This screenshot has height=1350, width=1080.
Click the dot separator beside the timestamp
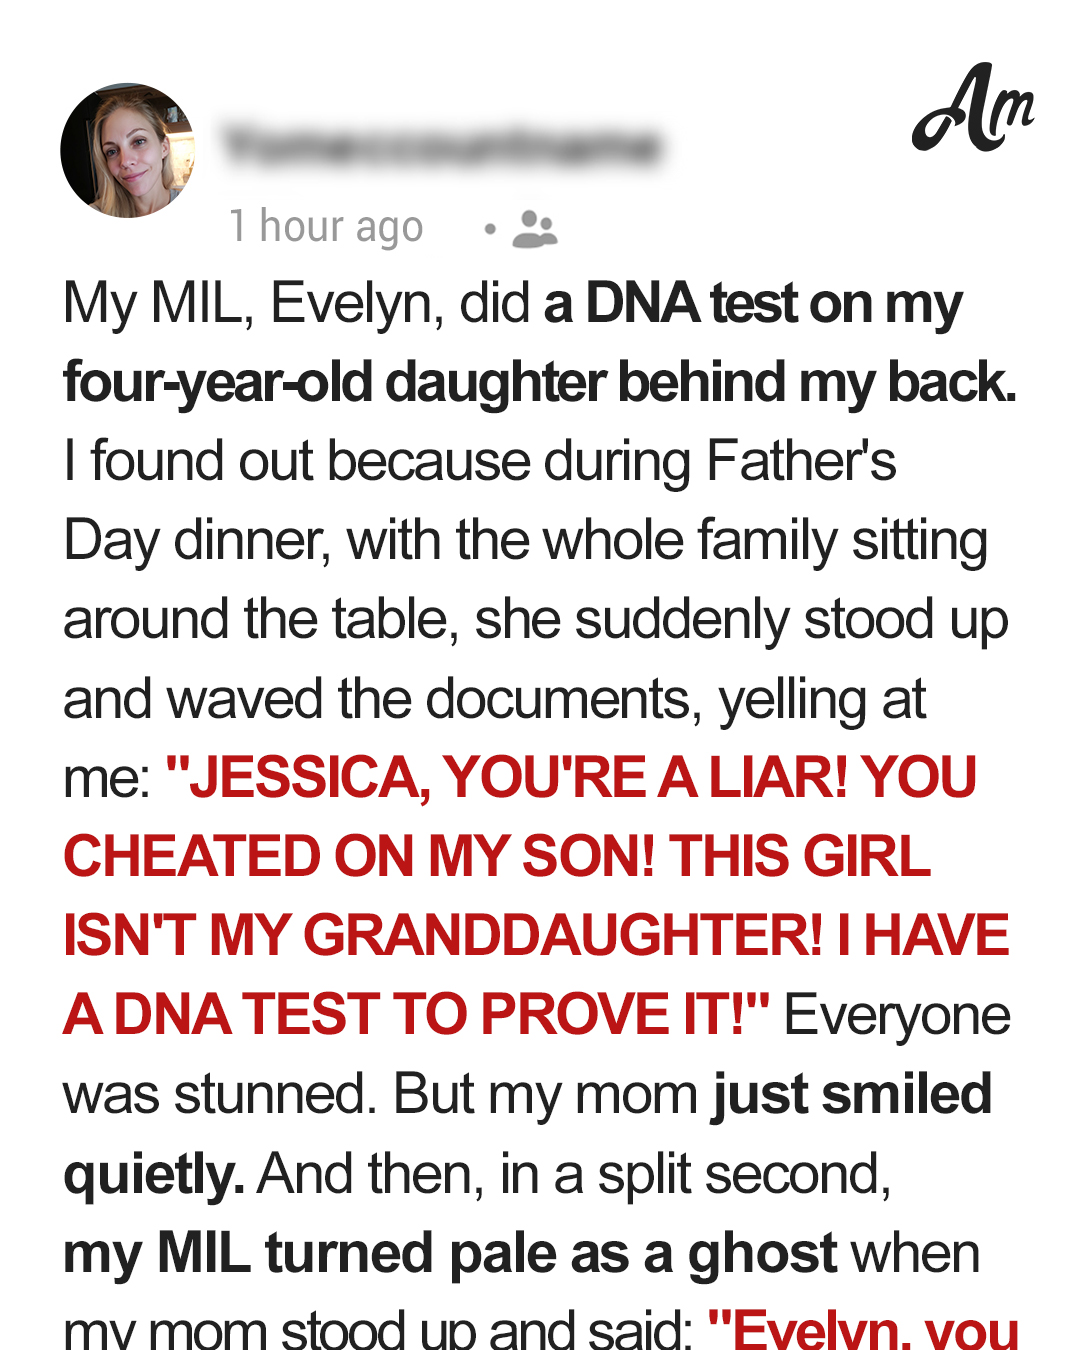tap(490, 229)
